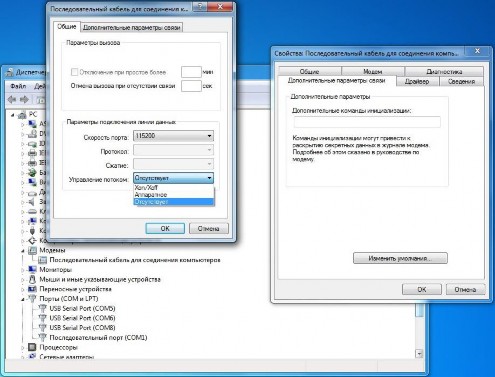The image size is (495, 377).
Task: Click the modem icon for Последовательный кабель device
Action: tap(42, 260)
